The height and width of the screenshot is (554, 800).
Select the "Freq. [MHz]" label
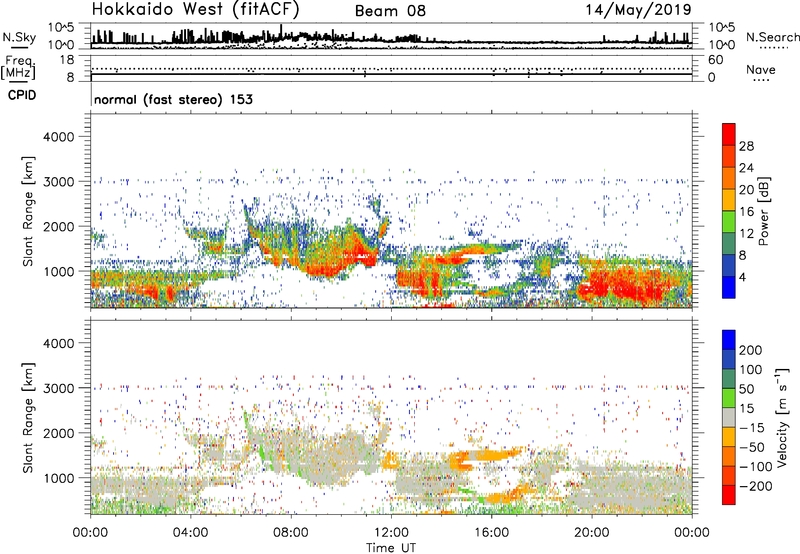click(x=18, y=67)
